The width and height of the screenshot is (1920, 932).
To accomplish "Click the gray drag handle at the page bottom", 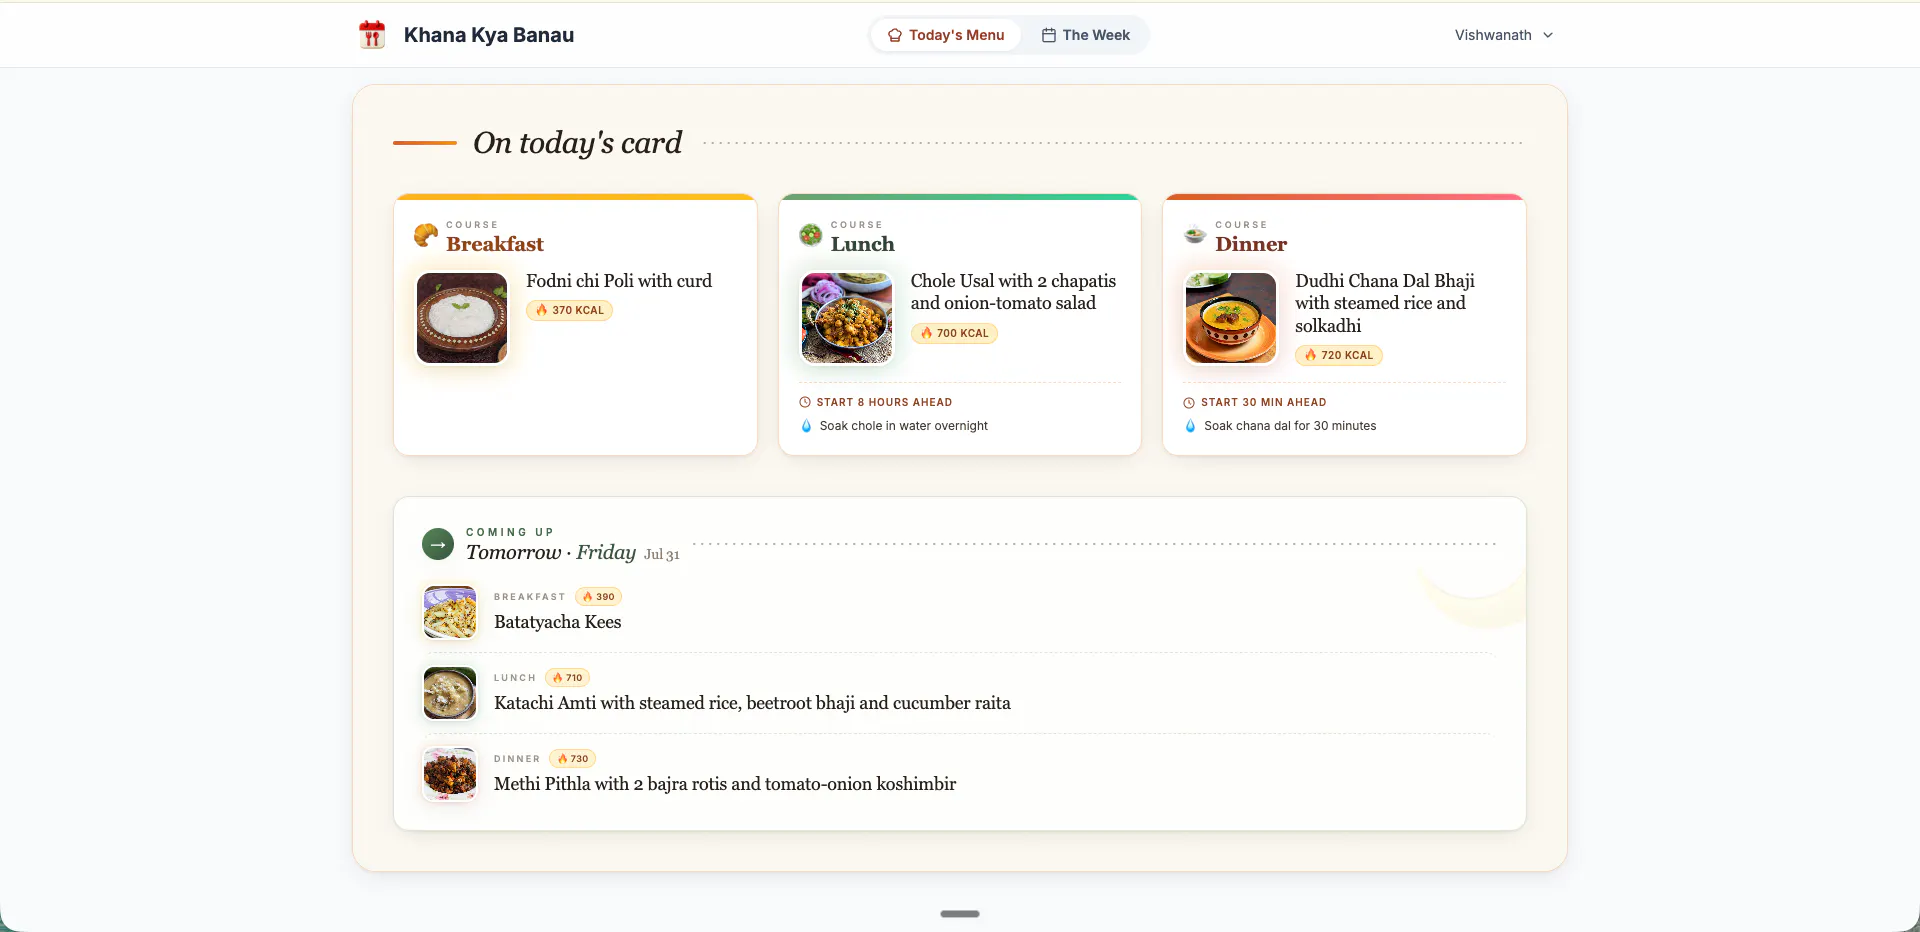I will click(x=960, y=914).
